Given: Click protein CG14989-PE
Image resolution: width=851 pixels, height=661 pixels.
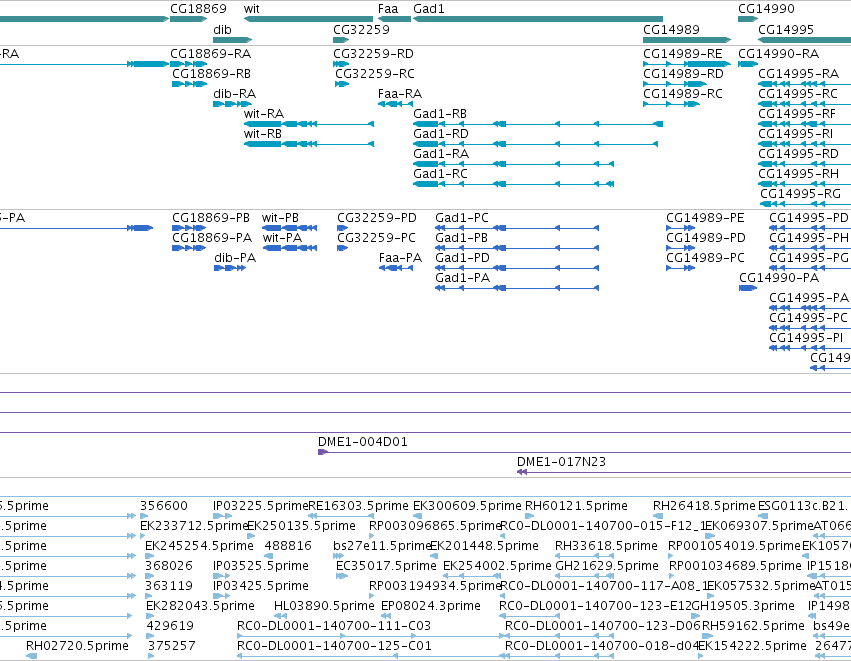Looking at the screenshot, I should (x=681, y=228).
